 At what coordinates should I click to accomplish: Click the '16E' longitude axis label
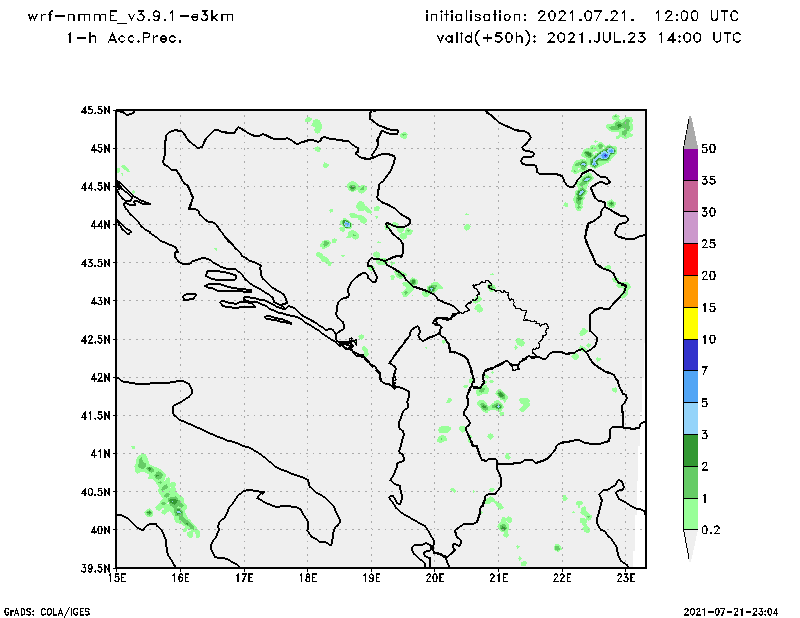tap(180, 578)
